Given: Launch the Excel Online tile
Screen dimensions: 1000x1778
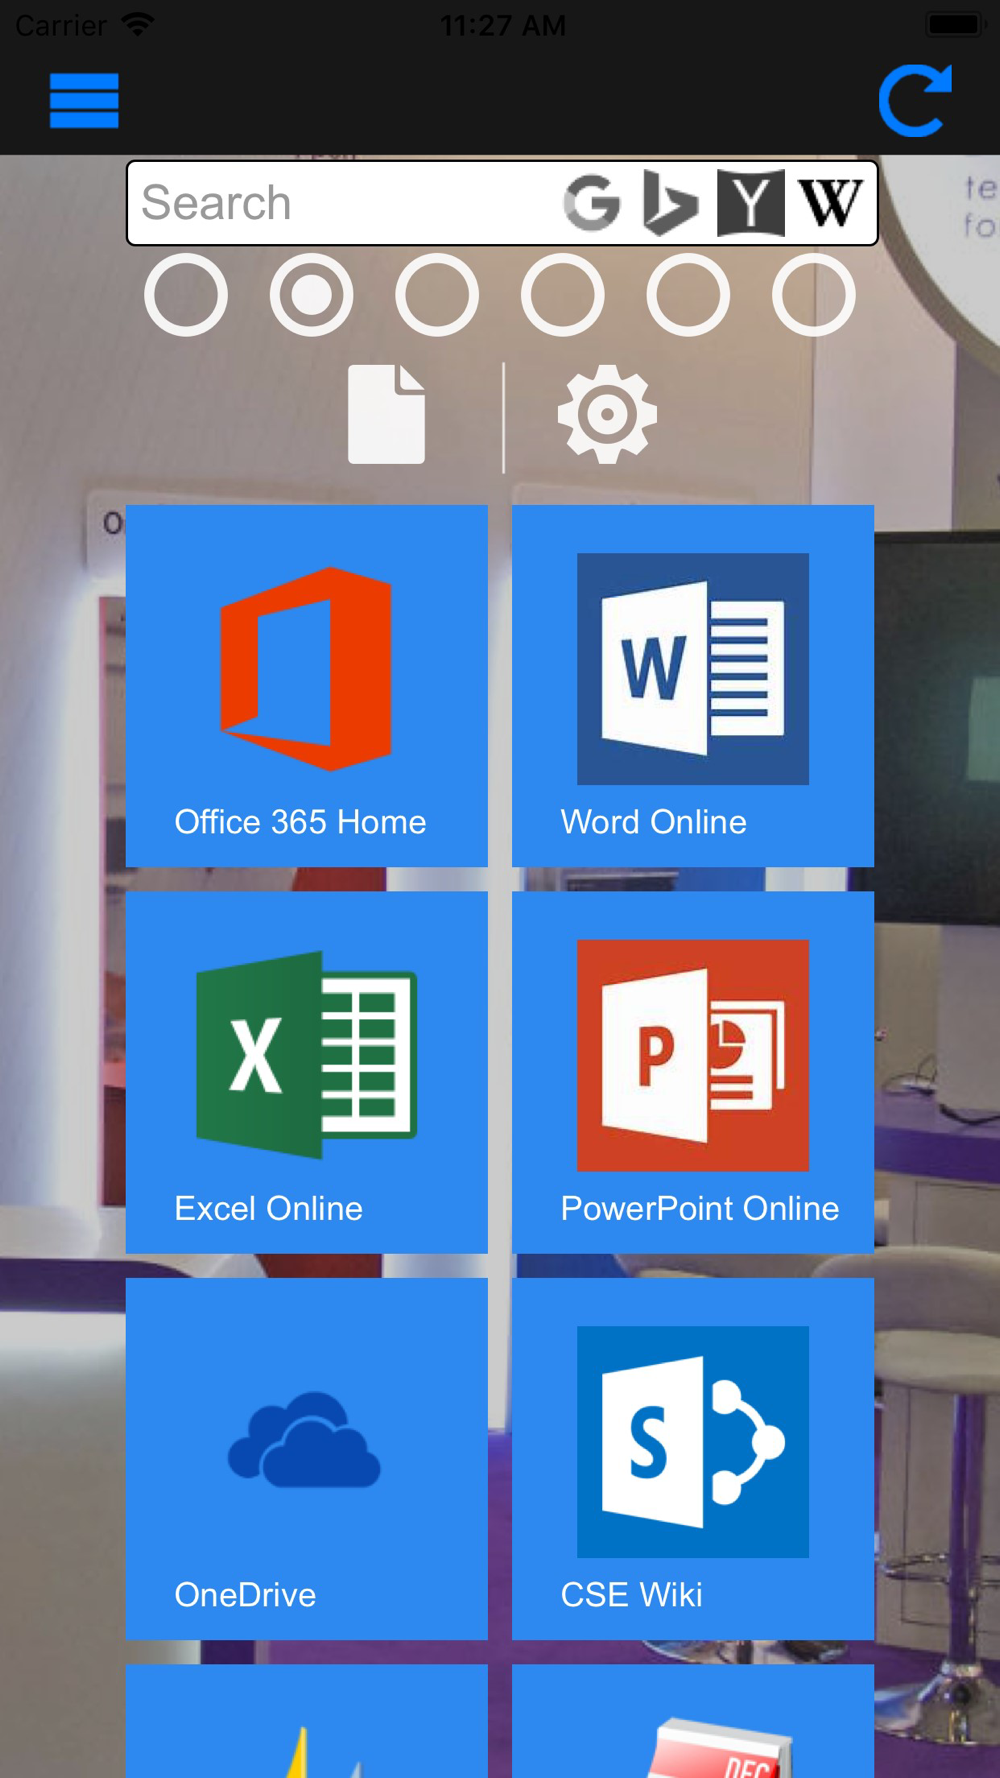Looking at the screenshot, I should 307,1072.
